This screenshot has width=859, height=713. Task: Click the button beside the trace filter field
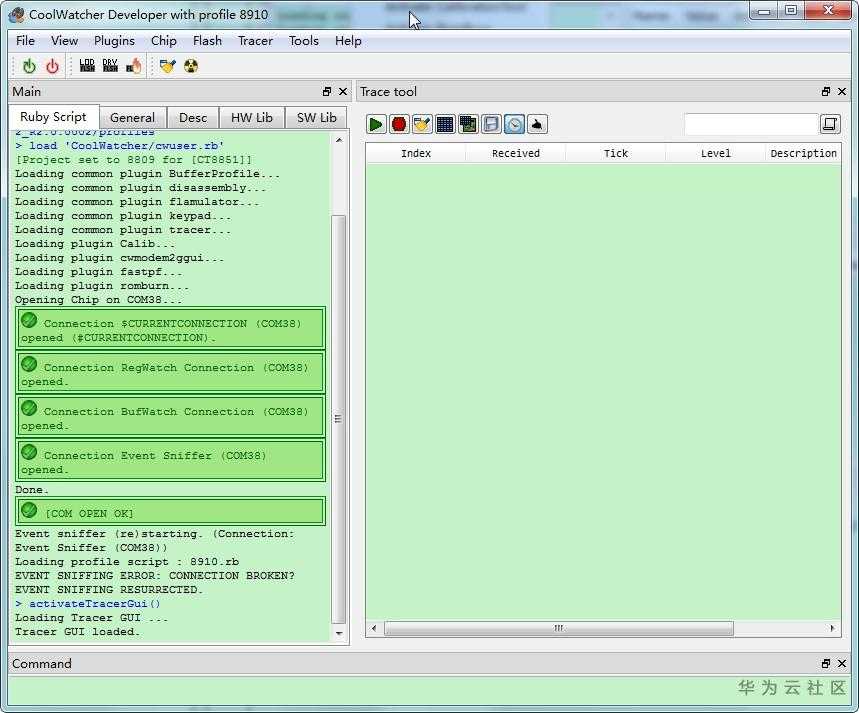click(830, 124)
